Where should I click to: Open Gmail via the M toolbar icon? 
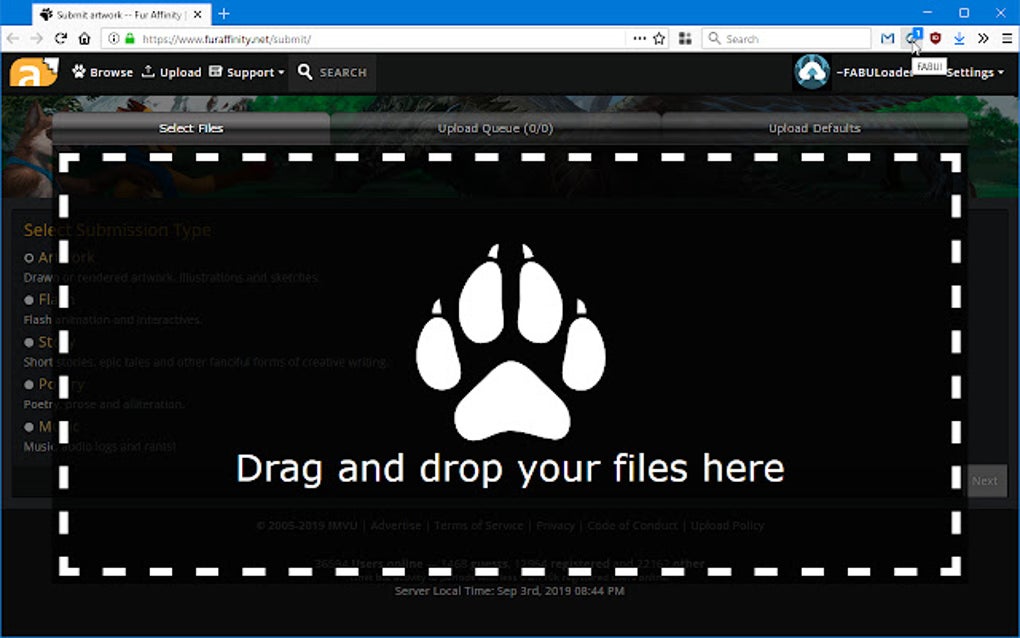click(886, 38)
